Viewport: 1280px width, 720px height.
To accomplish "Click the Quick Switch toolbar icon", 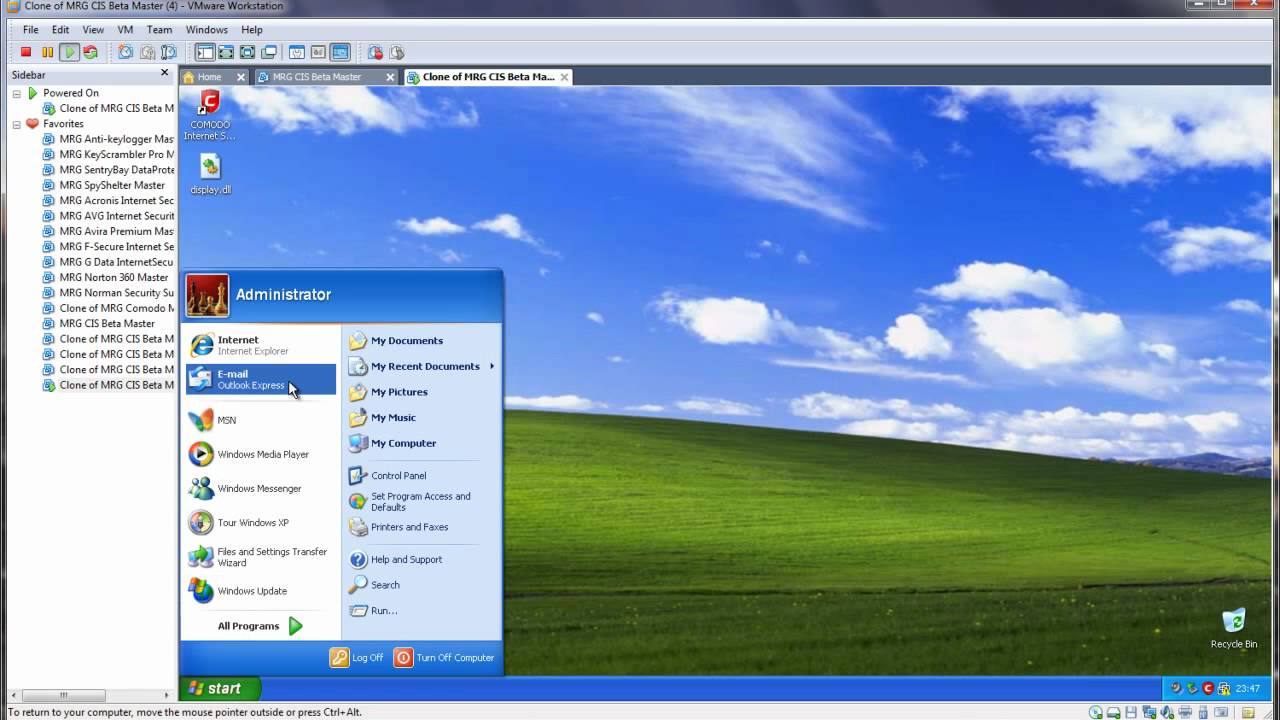I will (226, 52).
